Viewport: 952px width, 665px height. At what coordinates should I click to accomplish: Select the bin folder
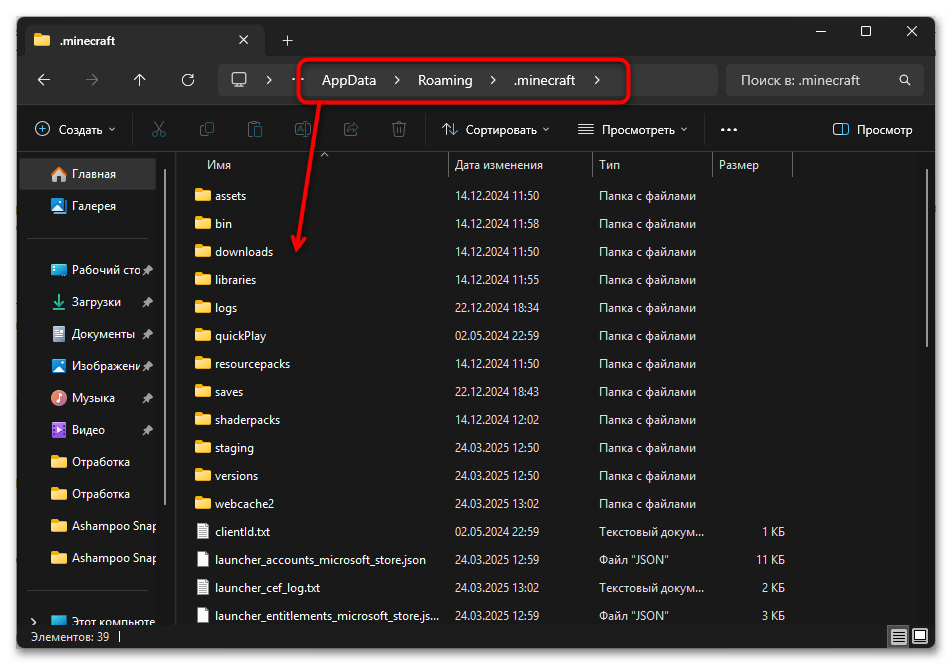[x=223, y=223]
